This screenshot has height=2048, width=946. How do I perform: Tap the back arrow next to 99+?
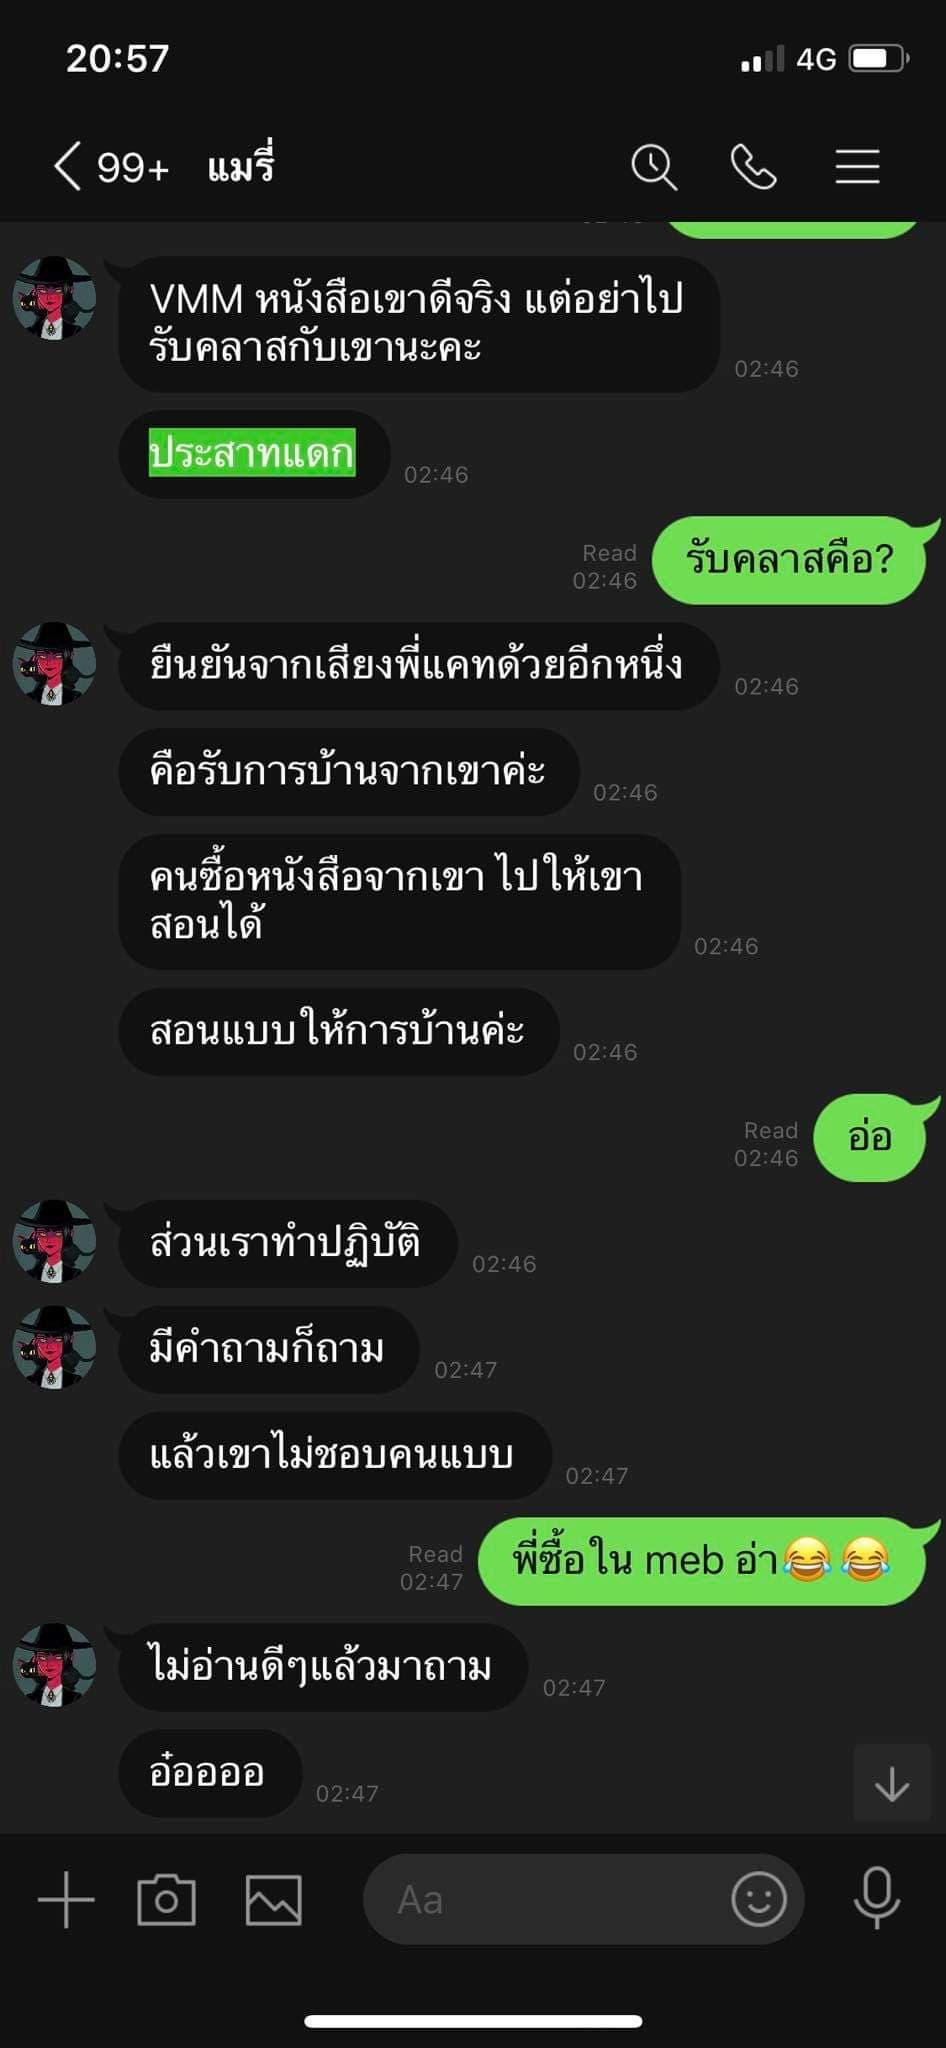pyautogui.click(x=67, y=166)
